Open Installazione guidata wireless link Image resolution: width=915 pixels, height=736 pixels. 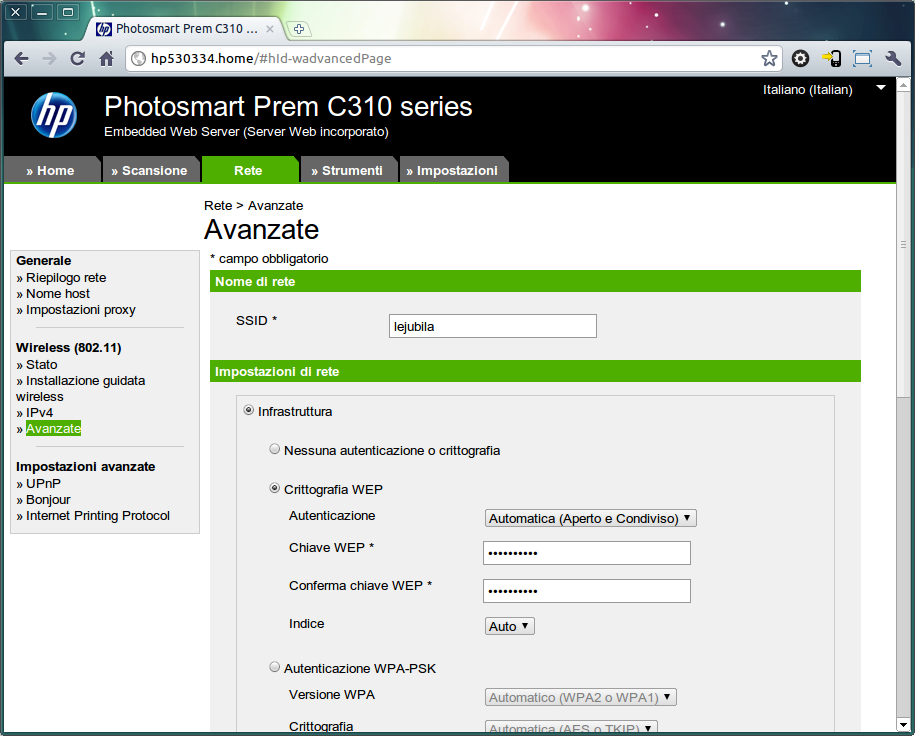click(x=81, y=389)
